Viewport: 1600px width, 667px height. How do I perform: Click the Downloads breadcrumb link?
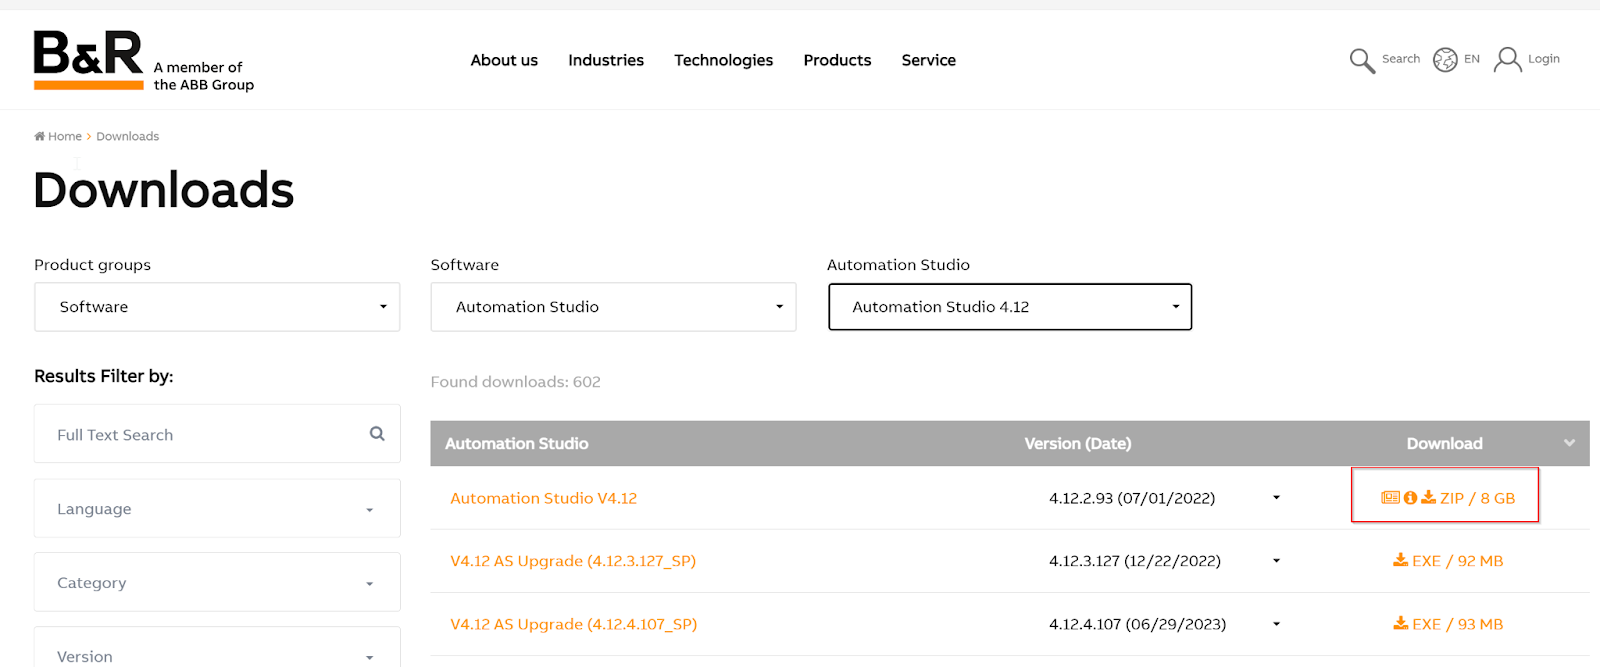tap(127, 136)
